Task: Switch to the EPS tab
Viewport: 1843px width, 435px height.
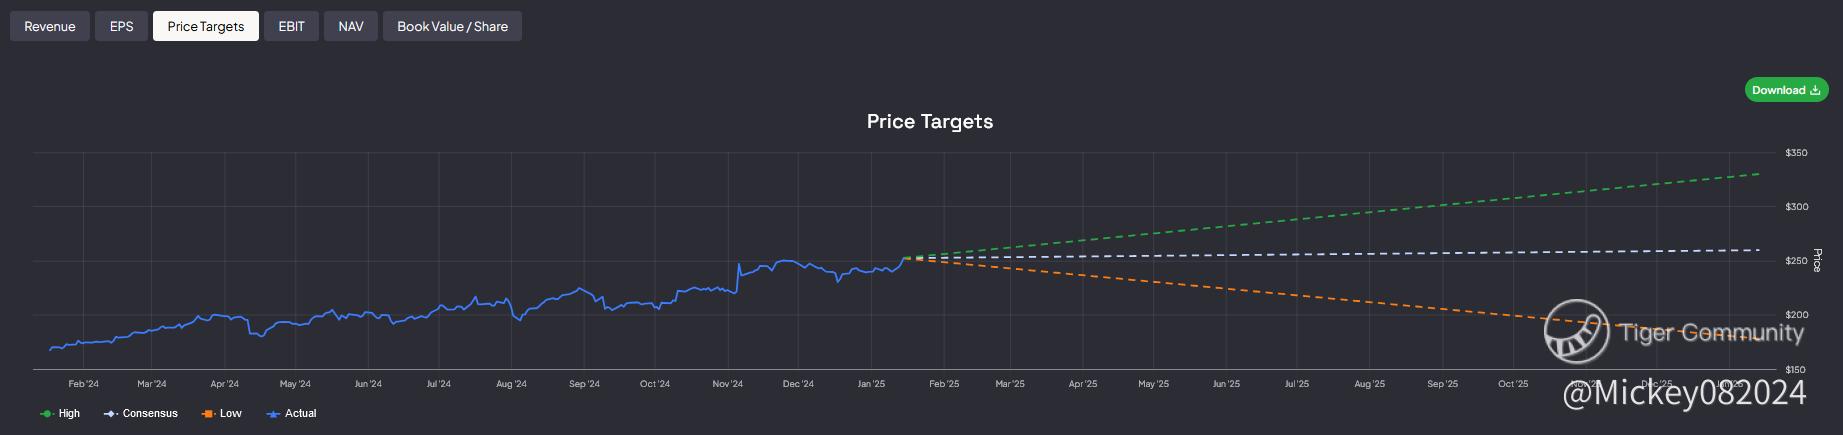Action: pyautogui.click(x=121, y=27)
